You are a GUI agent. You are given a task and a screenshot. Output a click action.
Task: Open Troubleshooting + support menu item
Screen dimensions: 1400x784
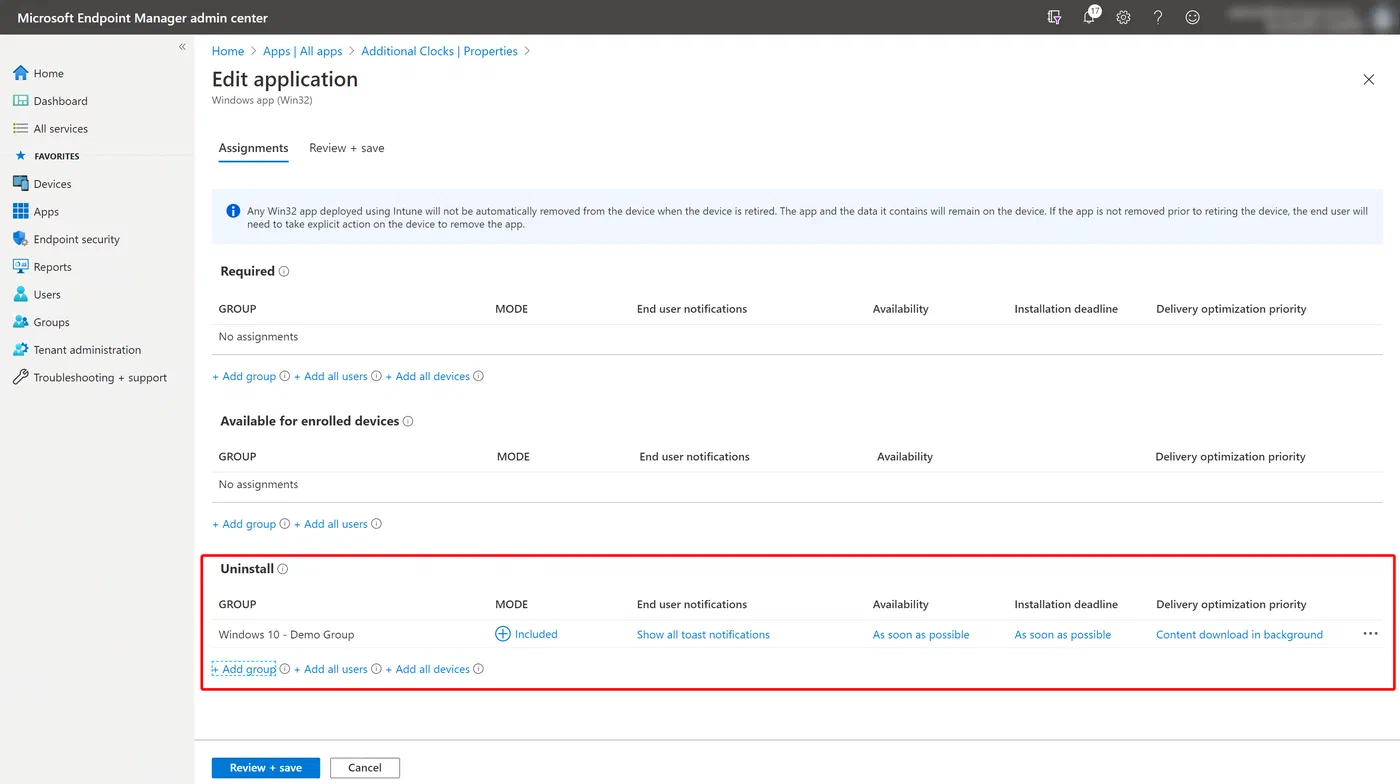pos(100,378)
